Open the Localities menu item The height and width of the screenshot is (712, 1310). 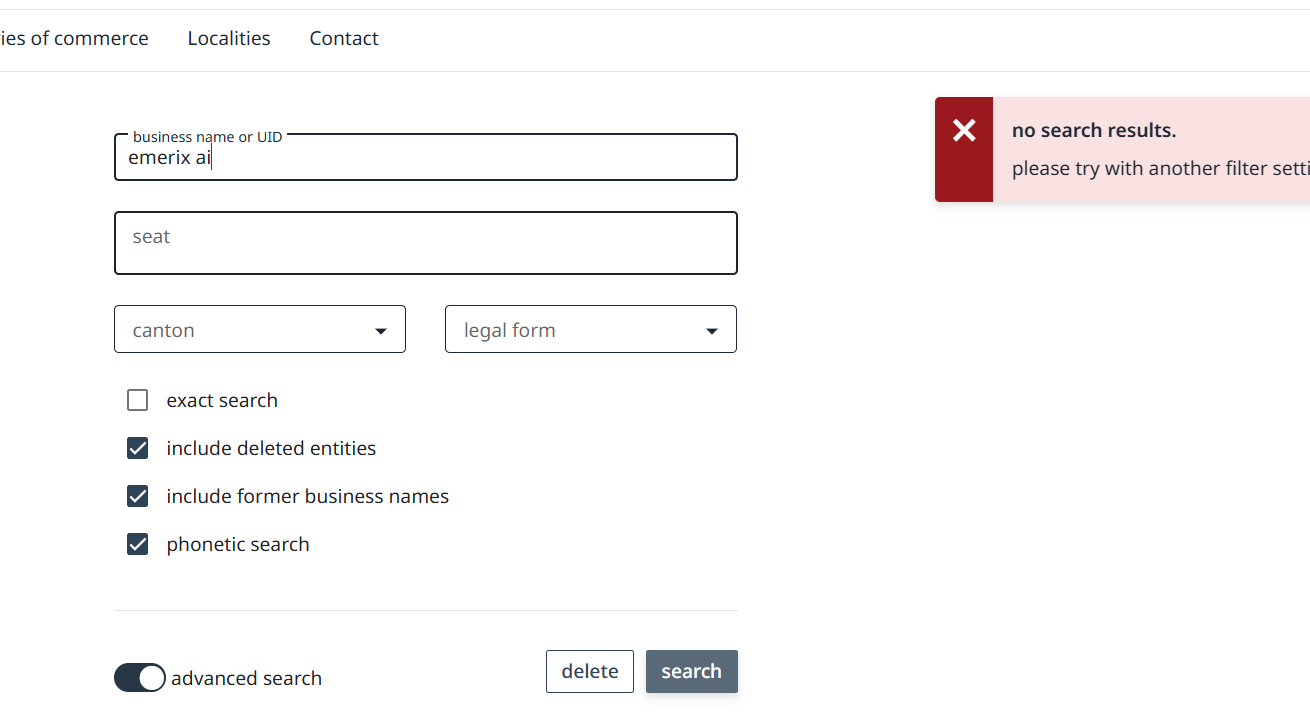(229, 38)
